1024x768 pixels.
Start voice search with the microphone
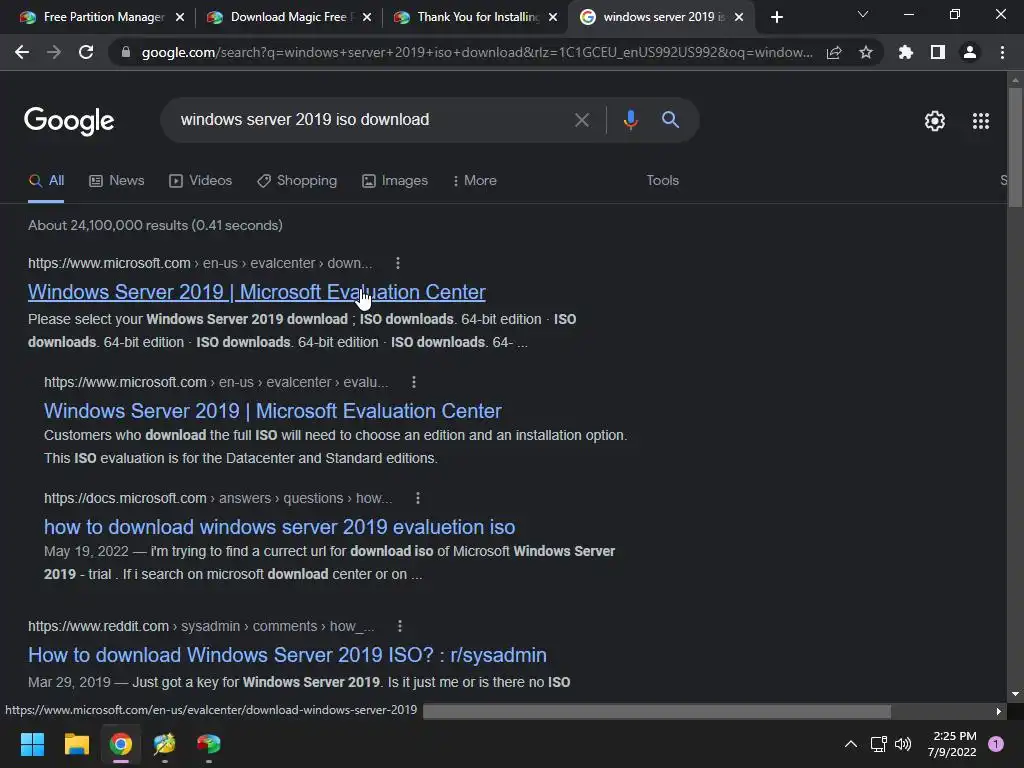click(x=630, y=120)
